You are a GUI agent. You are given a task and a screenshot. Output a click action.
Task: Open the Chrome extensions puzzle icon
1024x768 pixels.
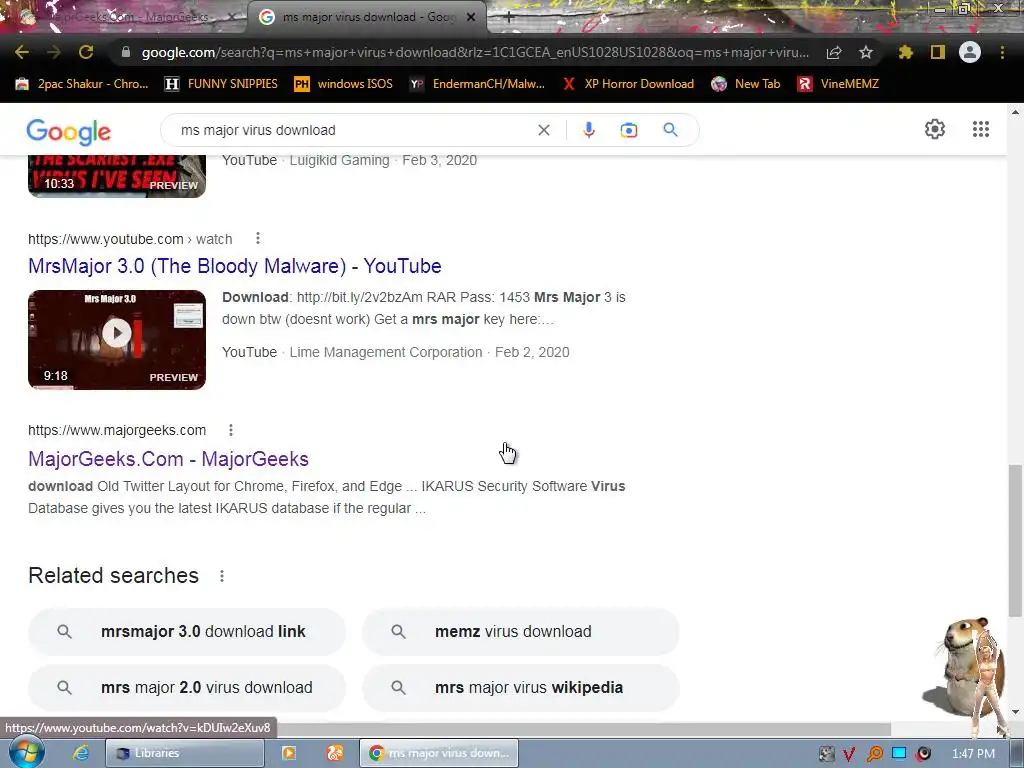tap(905, 52)
